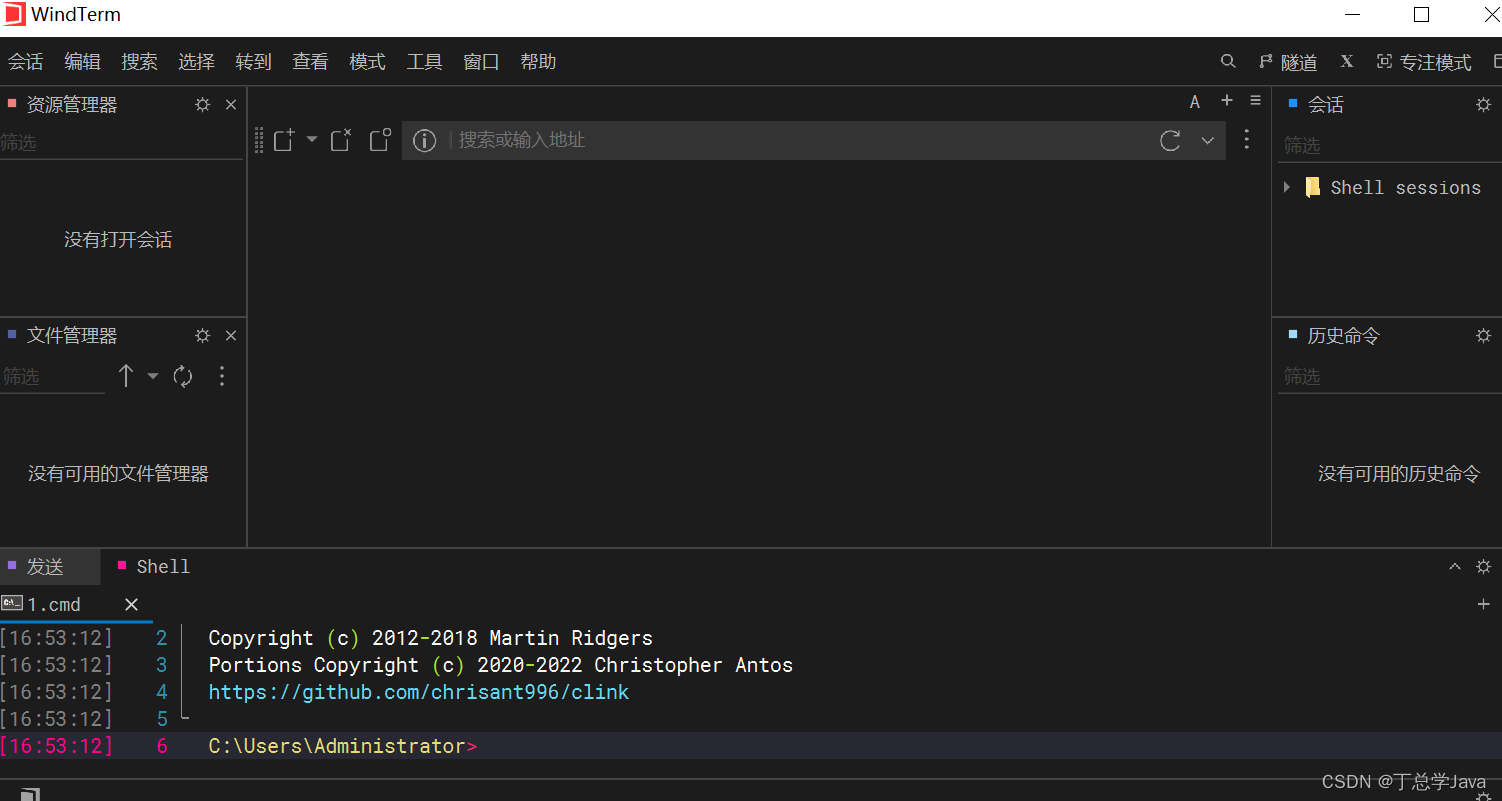
Task: Open dropdown next to the up arrow
Action: (x=153, y=376)
